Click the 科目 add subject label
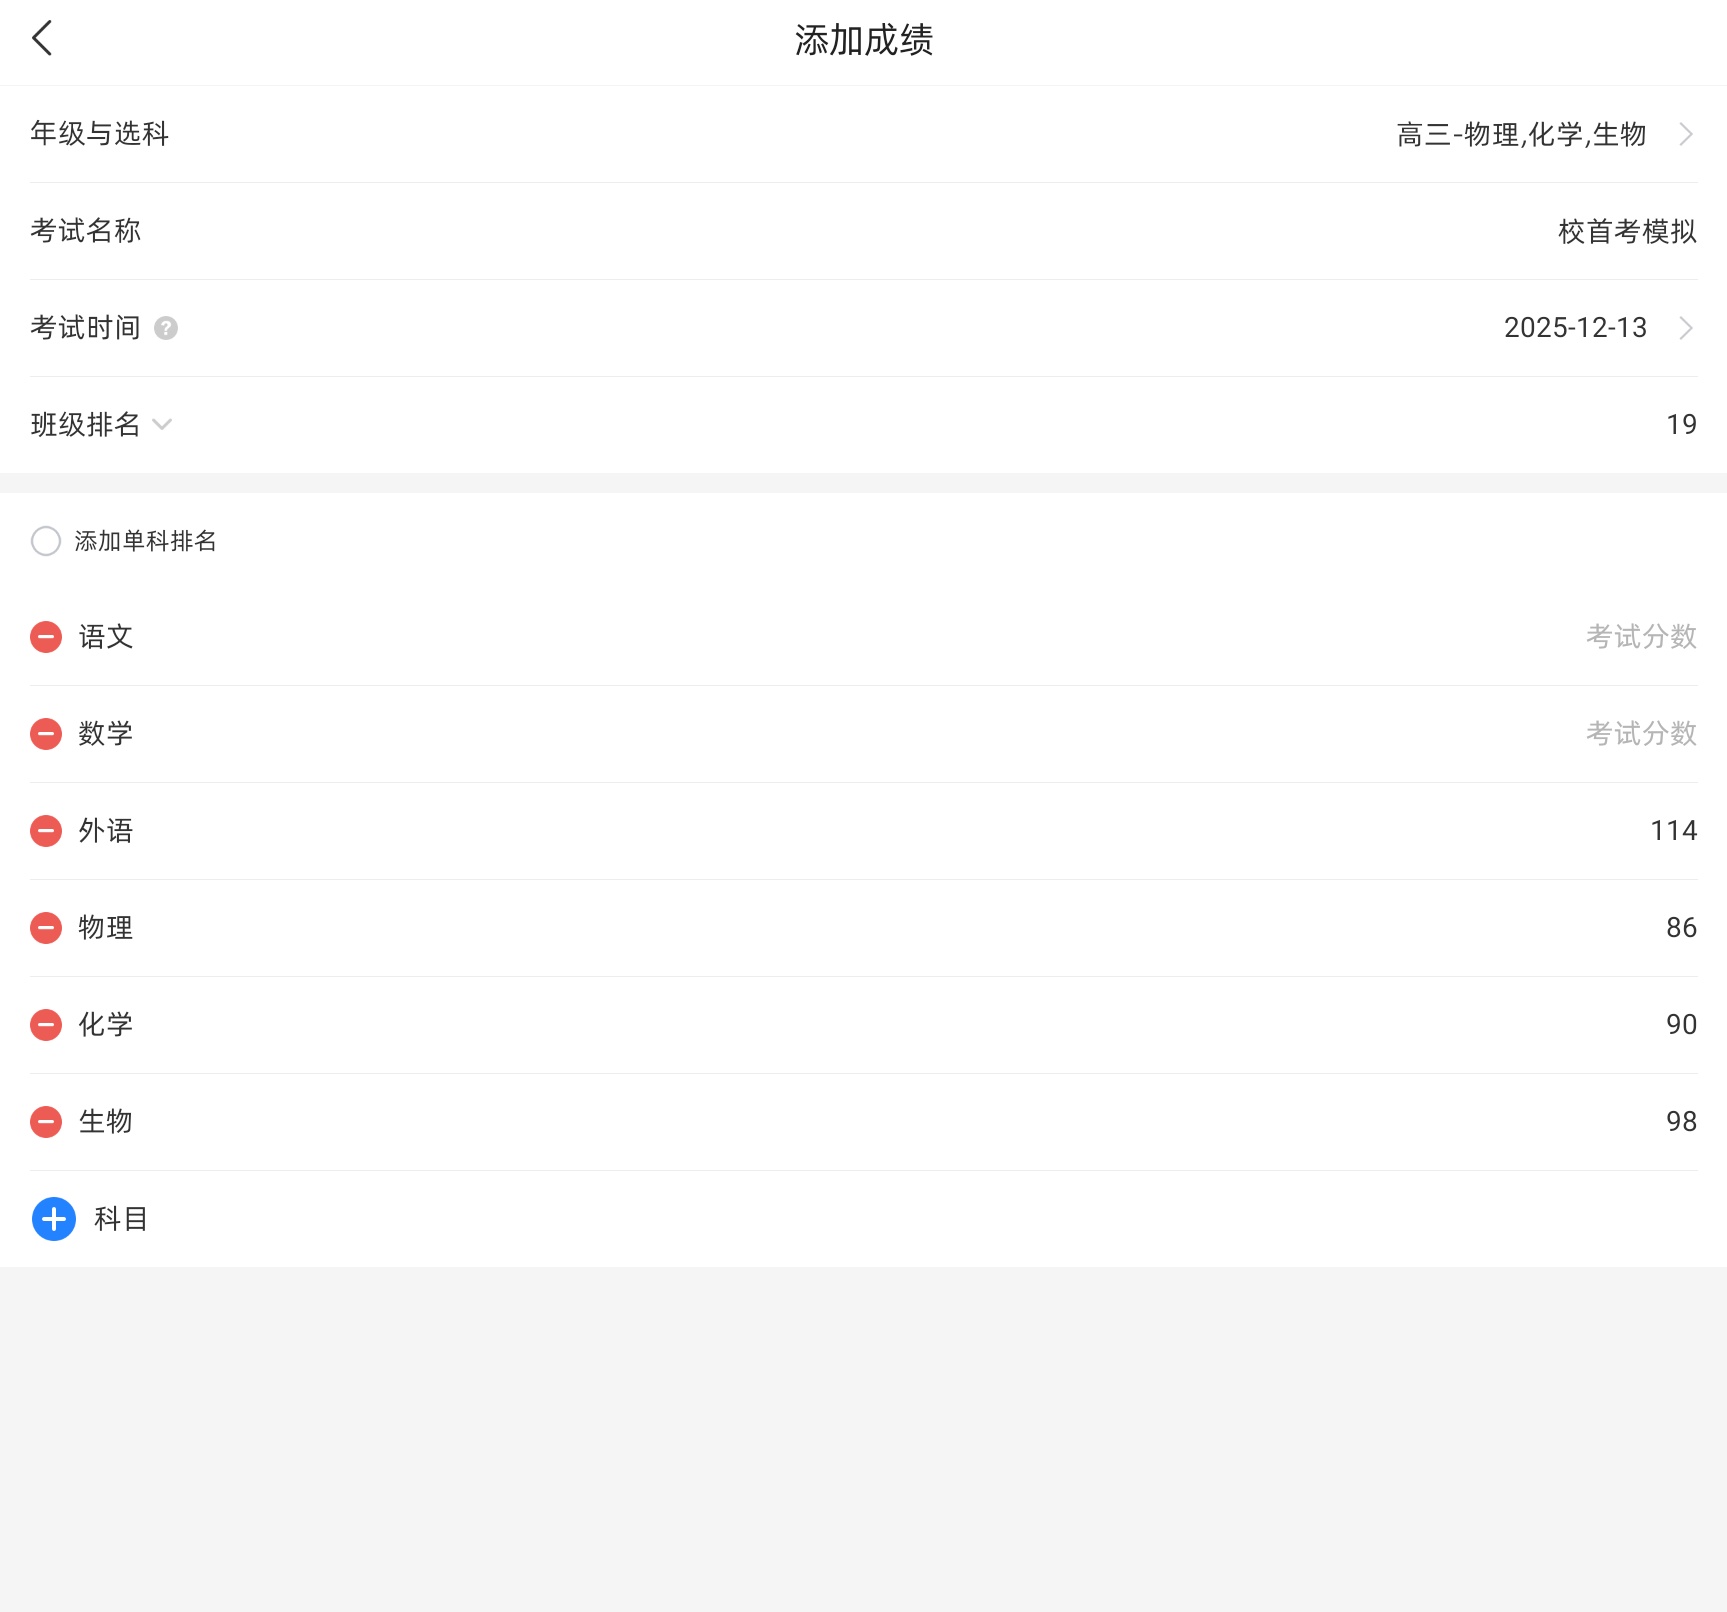 (121, 1219)
